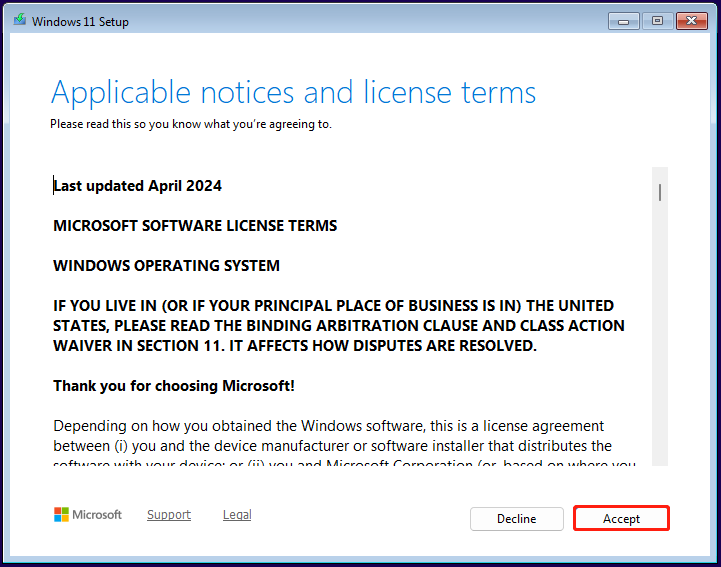The width and height of the screenshot is (721, 567).
Task: Click 'Thank you for choosing Microsoft!' line
Action: point(174,386)
